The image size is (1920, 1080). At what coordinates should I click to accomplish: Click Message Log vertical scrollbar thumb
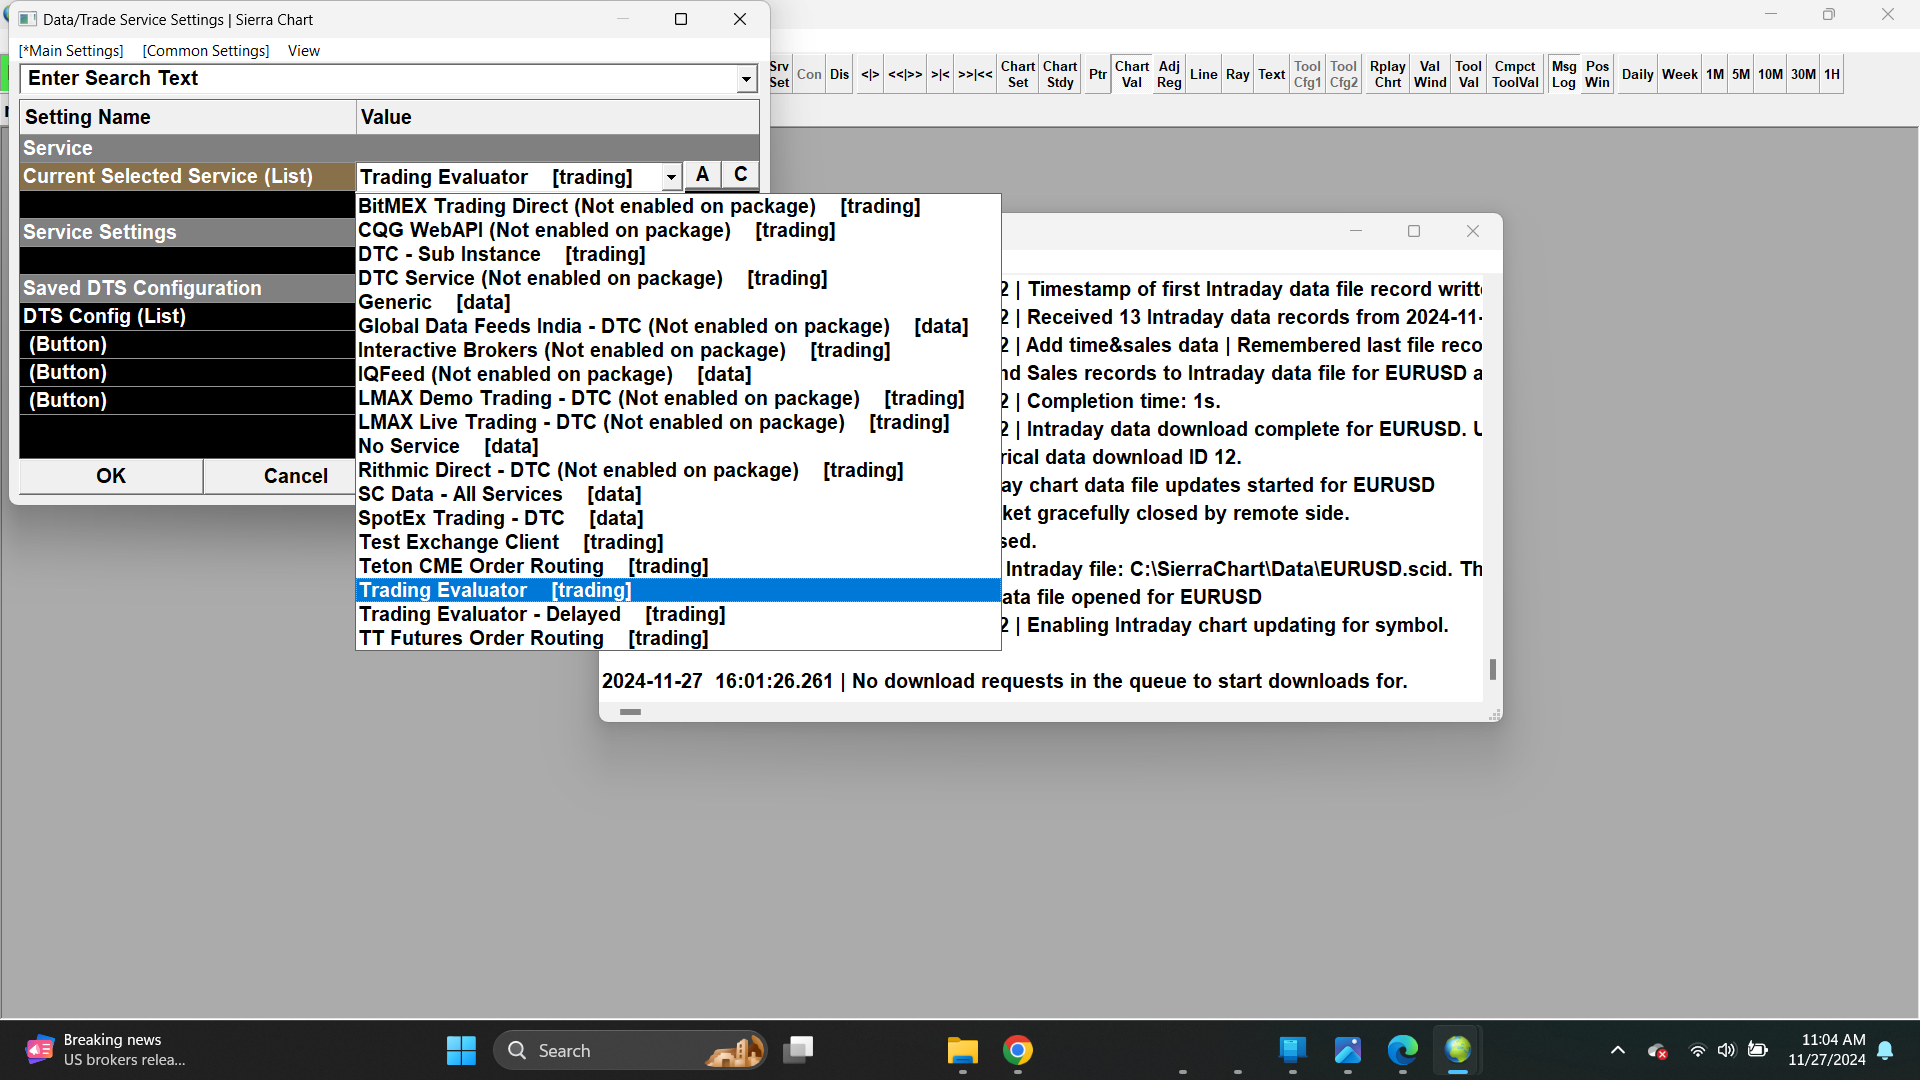[1492, 669]
